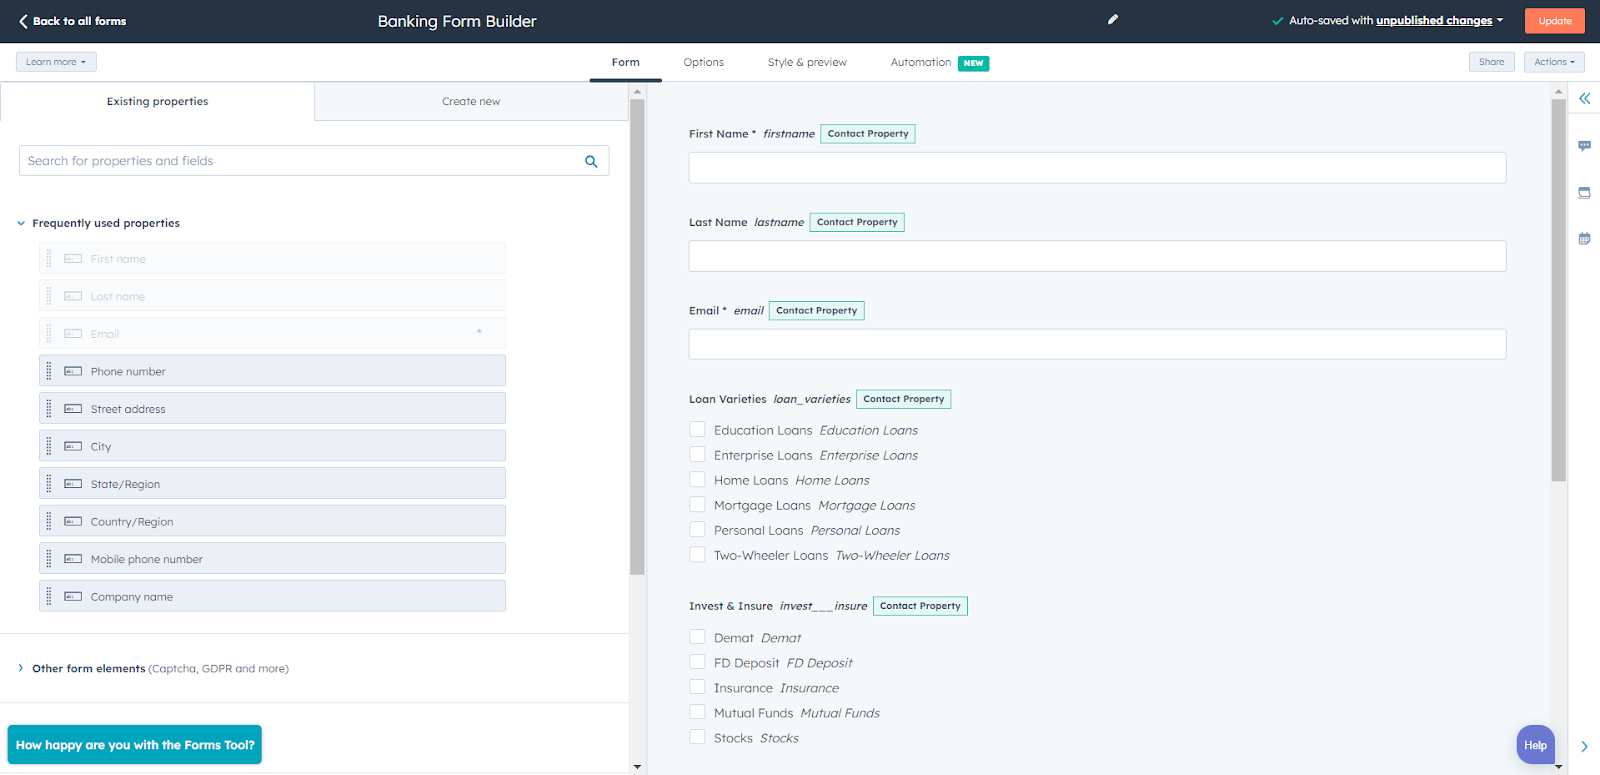Open the comments icon in right sidebar
Screen dimensions: 1600x775
[1585, 146]
